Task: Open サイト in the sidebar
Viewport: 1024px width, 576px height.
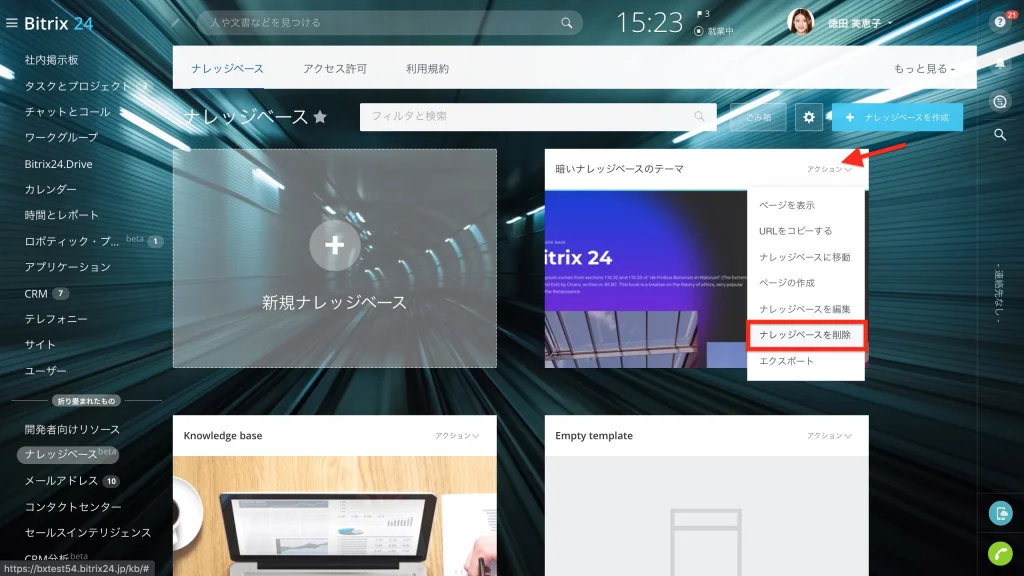Action: tap(40, 345)
